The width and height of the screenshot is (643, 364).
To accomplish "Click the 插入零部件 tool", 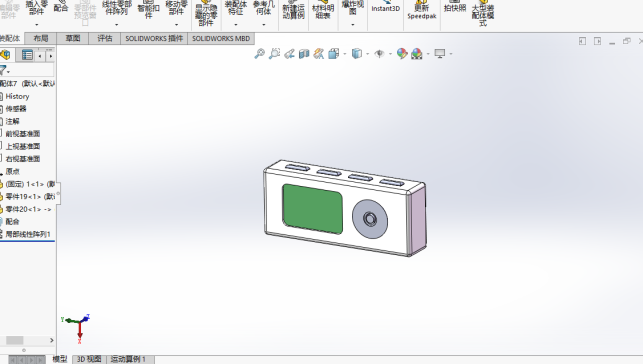I will tap(36, 9).
